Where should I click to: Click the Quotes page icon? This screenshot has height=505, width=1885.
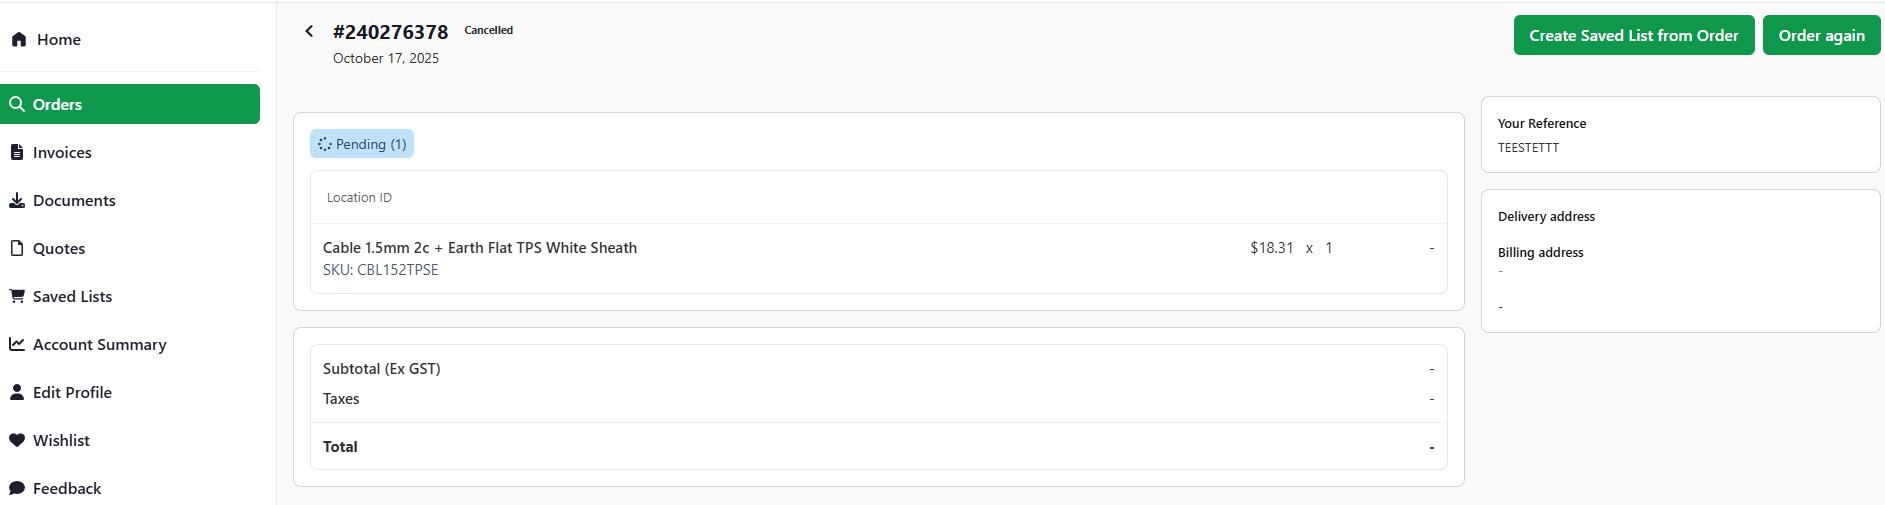17,248
